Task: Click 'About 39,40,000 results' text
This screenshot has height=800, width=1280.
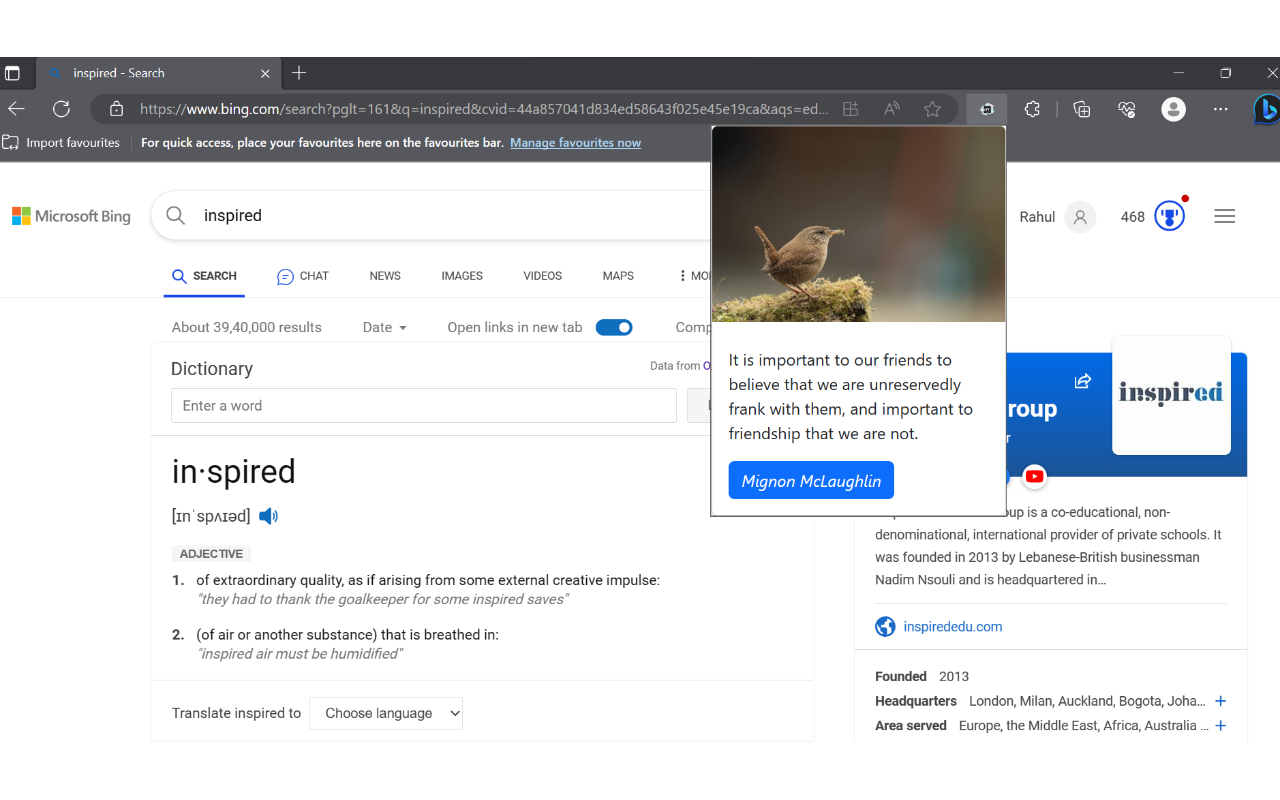Action: [247, 327]
